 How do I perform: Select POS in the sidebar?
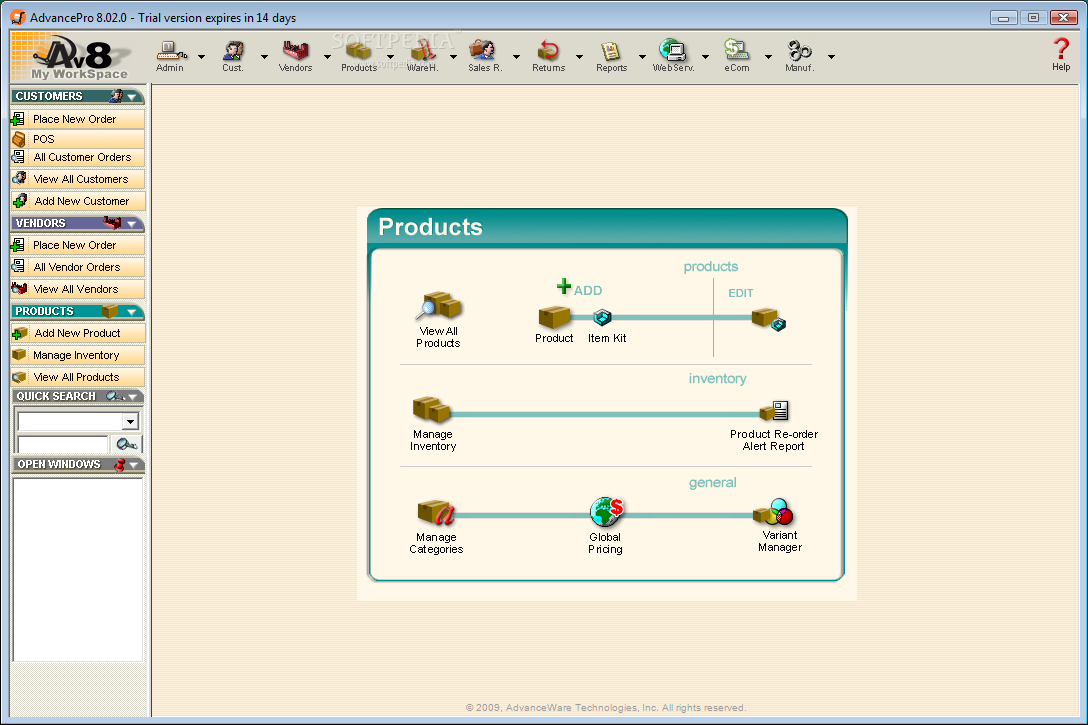pyautogui.click(x=78, y=139)
